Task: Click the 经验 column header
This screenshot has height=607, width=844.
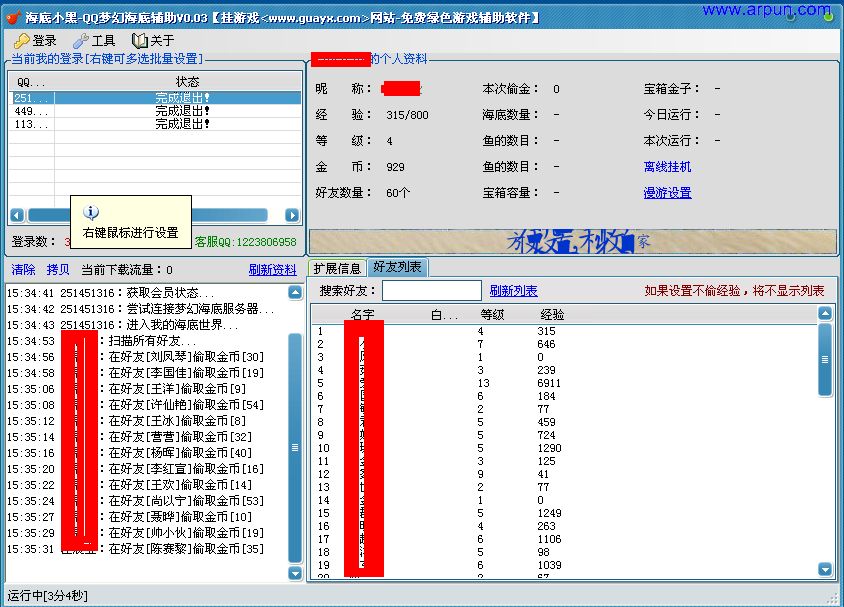Action: point(552,315)
